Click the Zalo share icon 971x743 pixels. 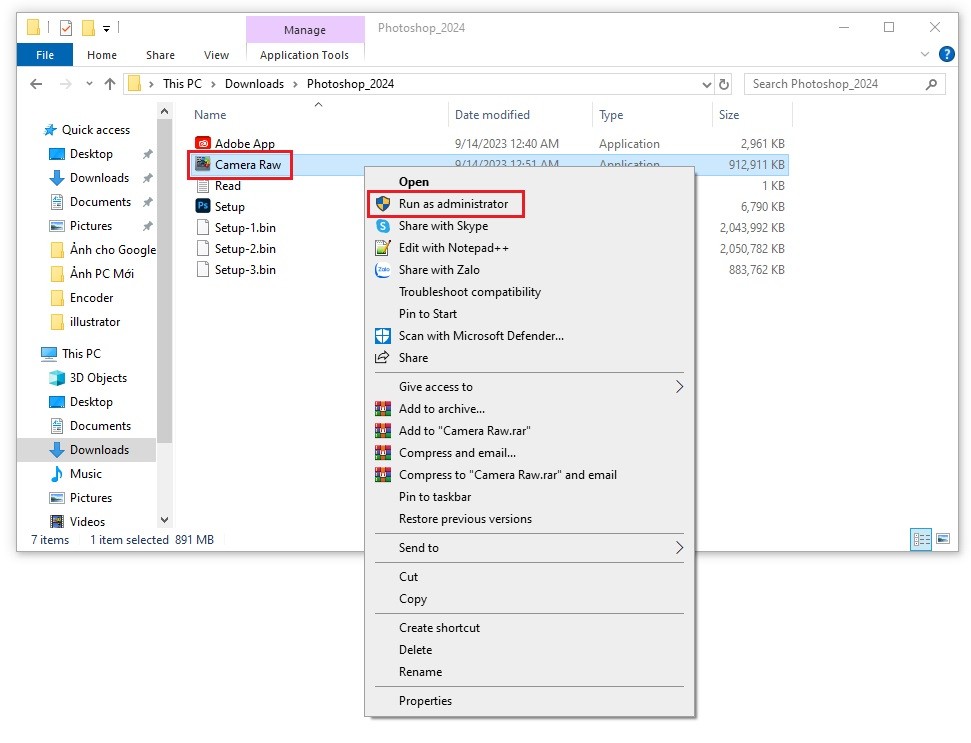coord(382,270)
